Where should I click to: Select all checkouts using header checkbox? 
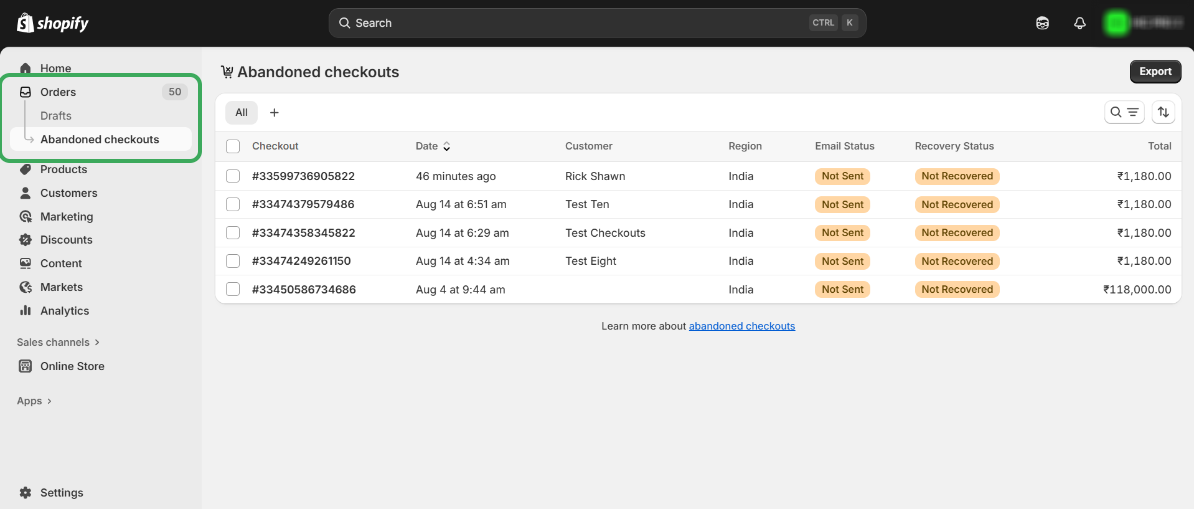tap(233, 146)
